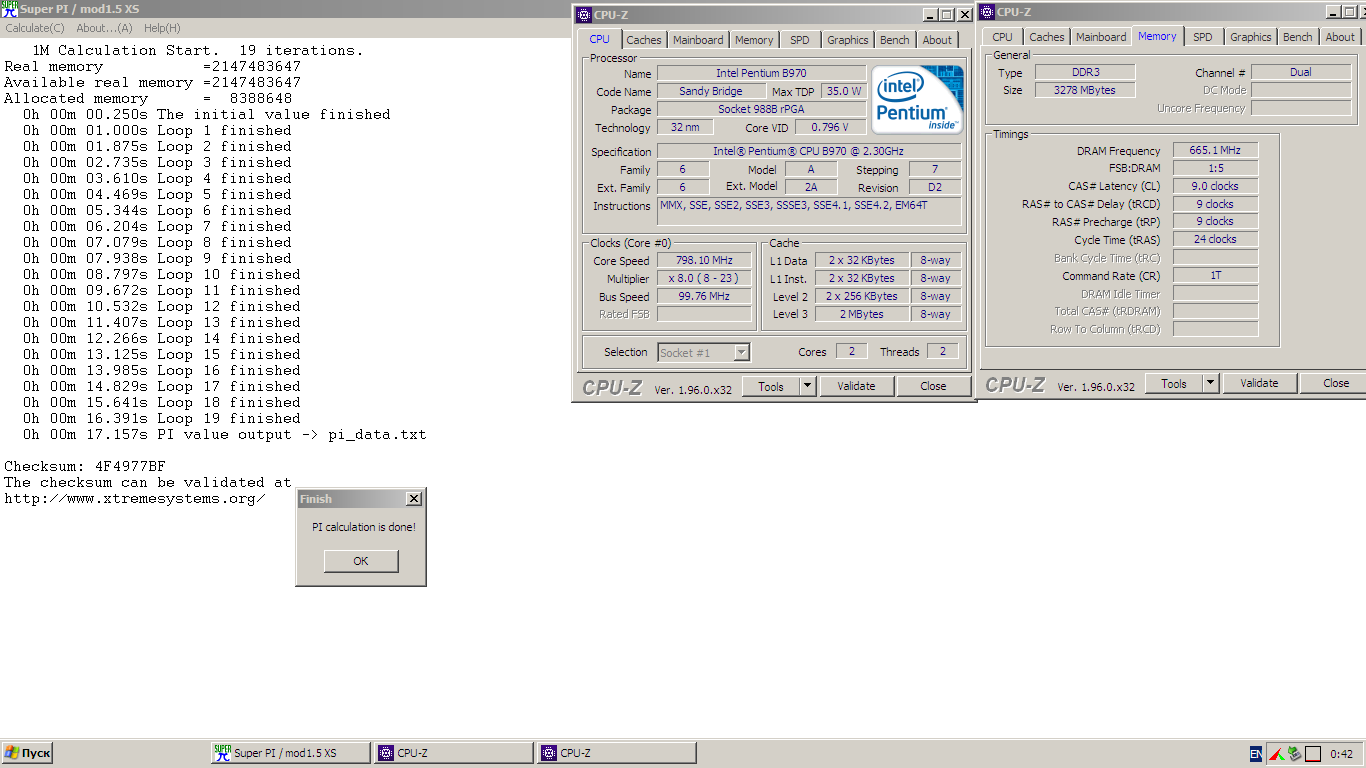Maximize the CPU-Z window showing CPU tab
Image resolution: width=1366 pixels, height=768 pixels.
click(947, 15)
